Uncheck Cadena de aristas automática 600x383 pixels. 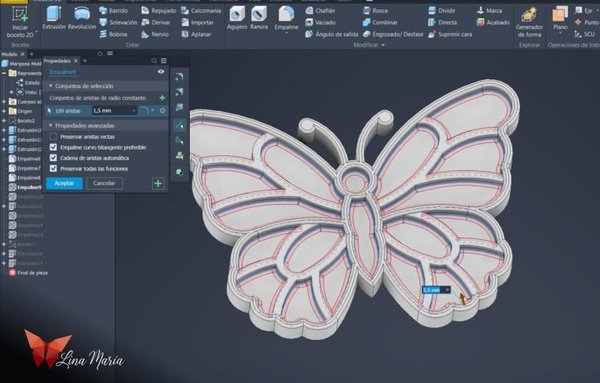coord(53,158)
